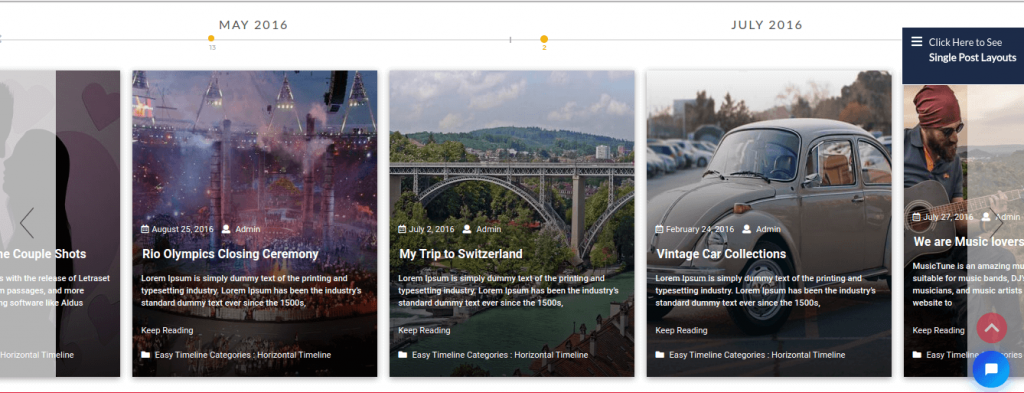
Task: Open My Trip to Switzerland post title
Action: click(x=460, y=254)
